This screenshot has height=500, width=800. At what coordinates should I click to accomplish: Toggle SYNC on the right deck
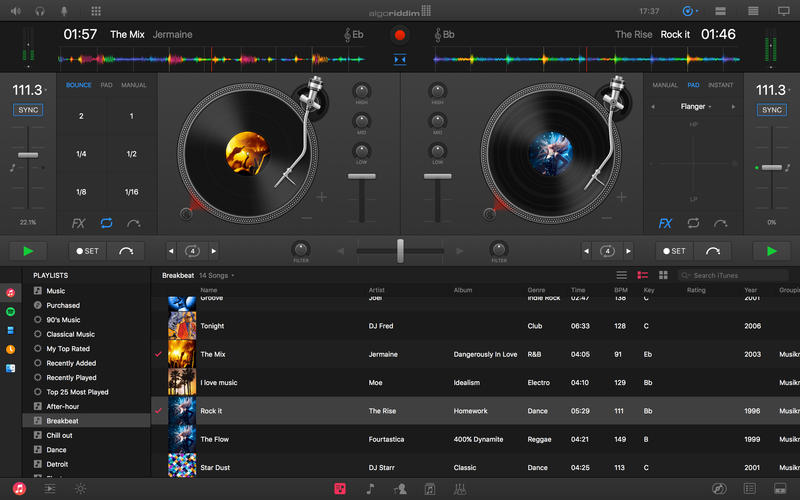[x=771, y=110]
